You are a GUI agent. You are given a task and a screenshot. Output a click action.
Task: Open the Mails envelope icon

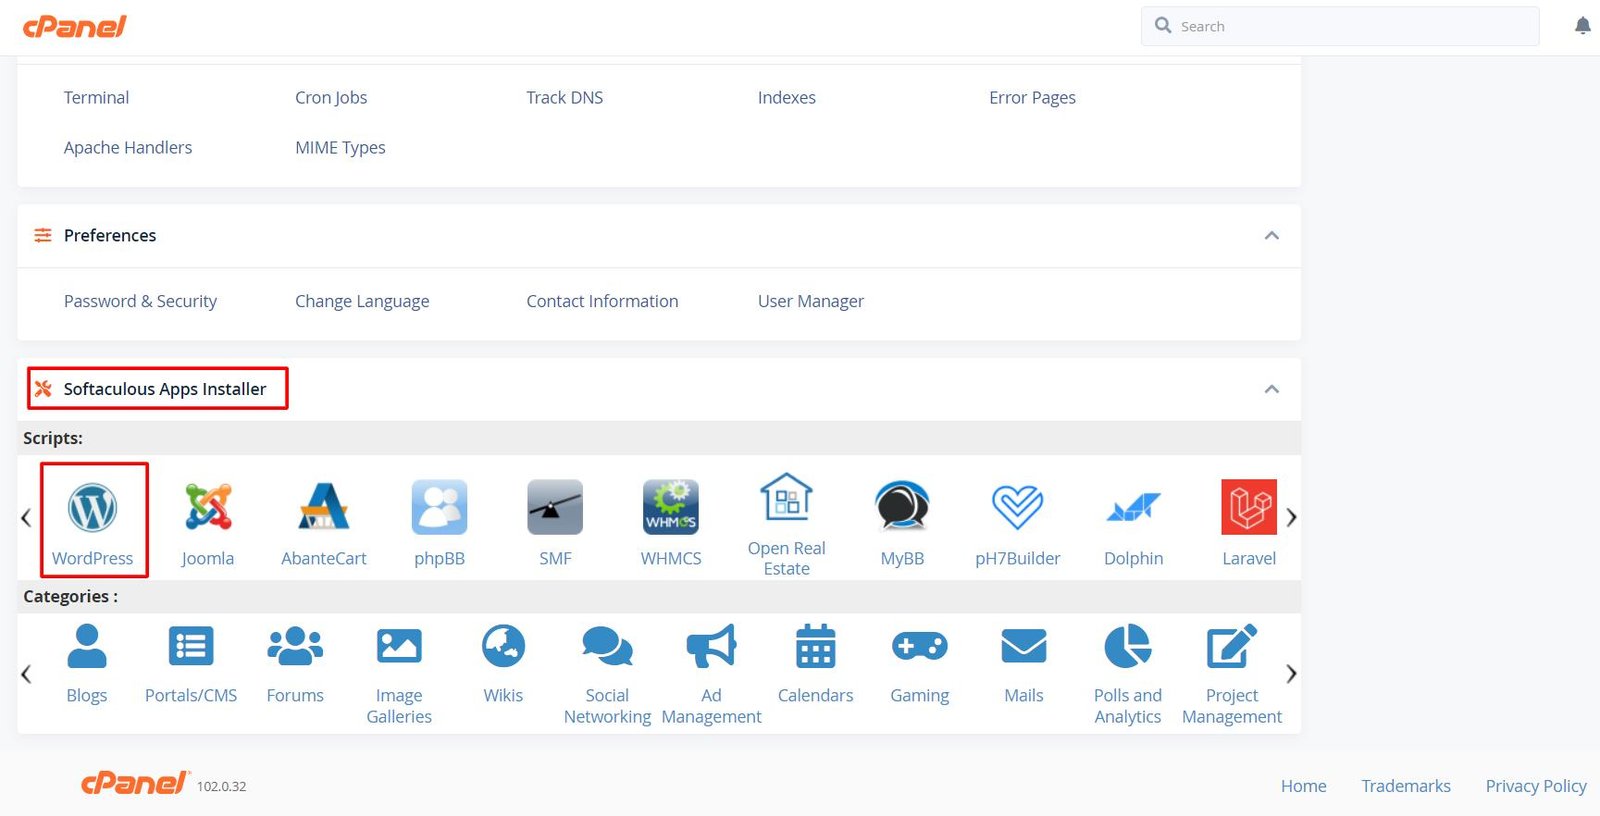[1024, 646]
